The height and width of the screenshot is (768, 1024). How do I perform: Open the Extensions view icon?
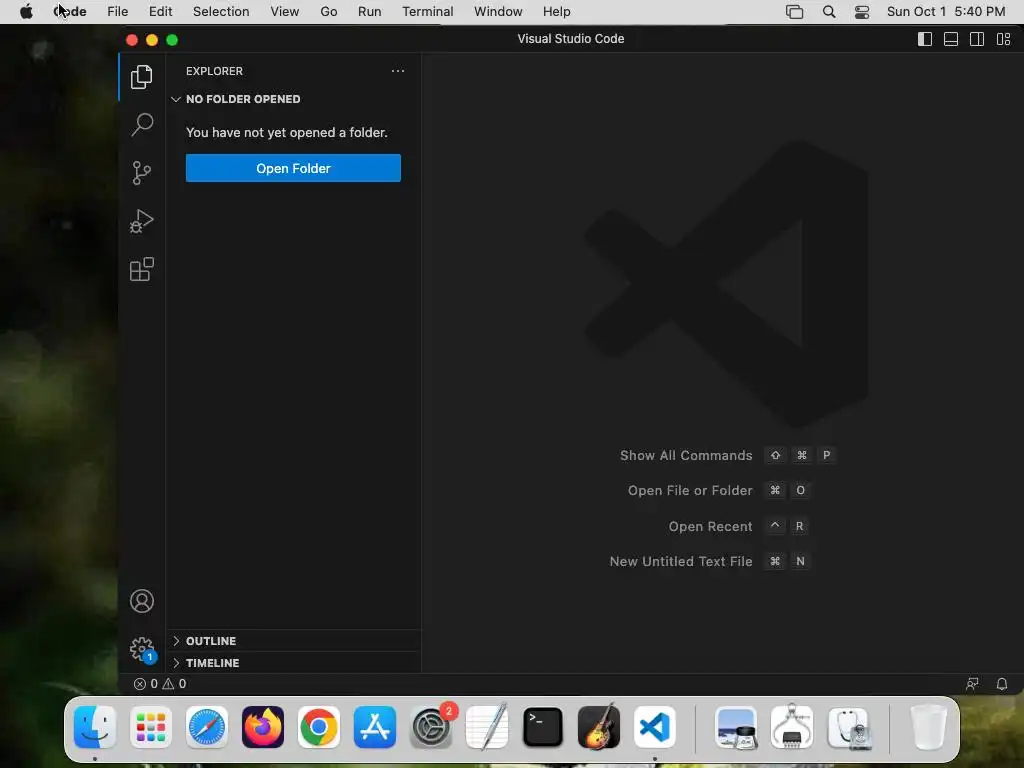pyautogui.click(x=142, y=269)
